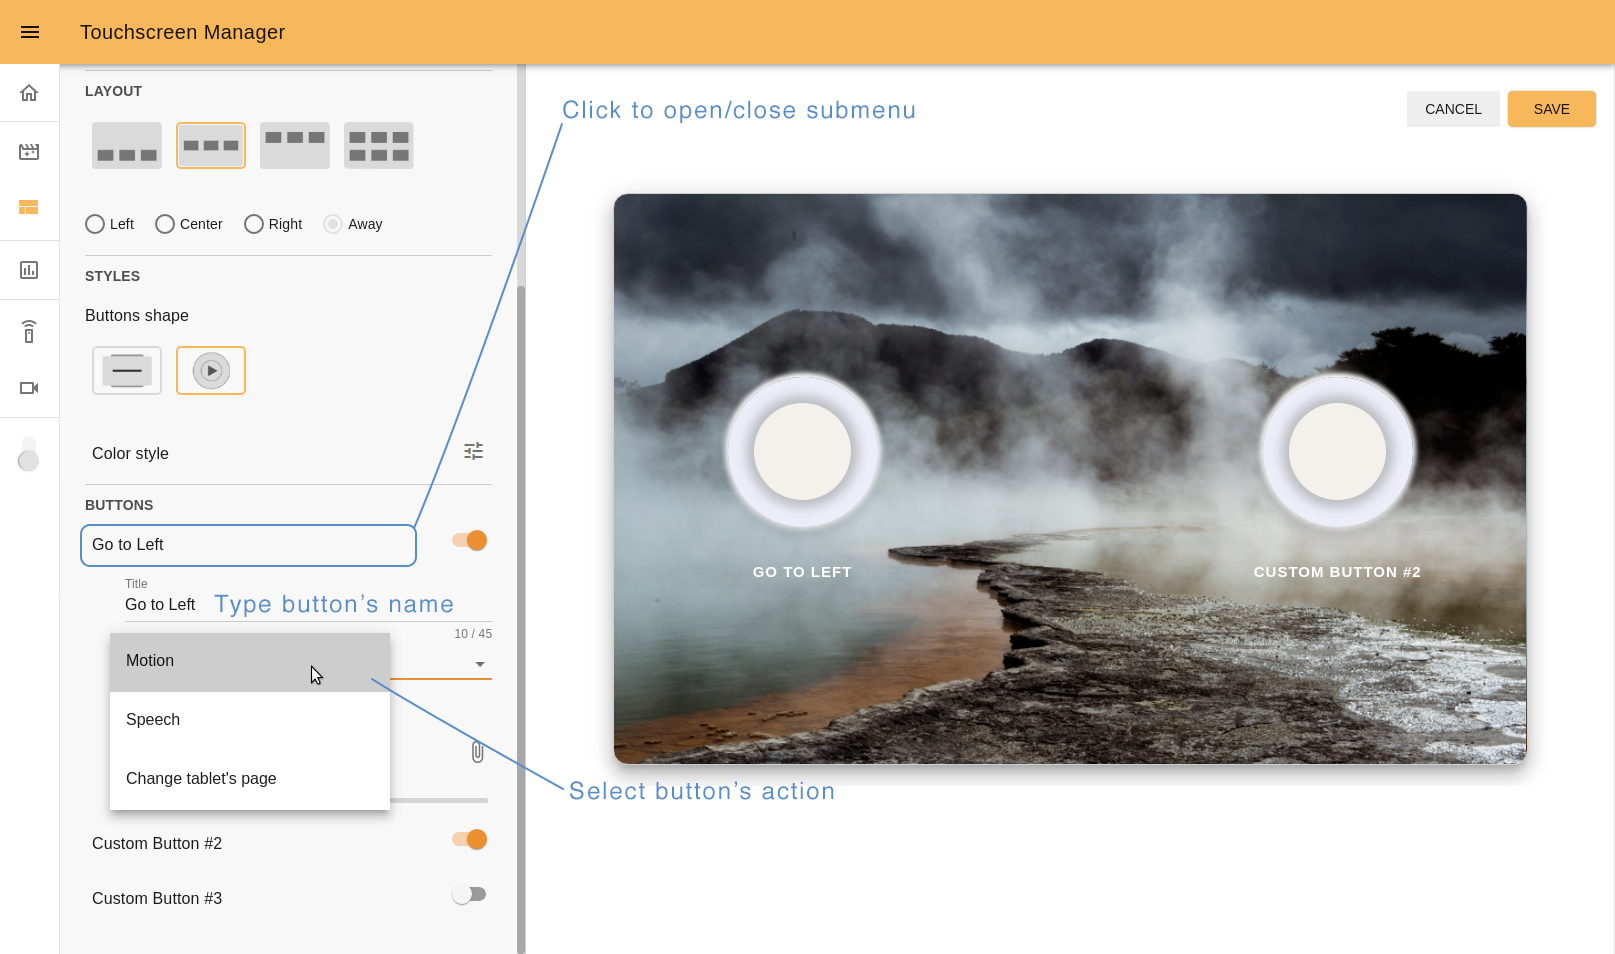The height and width of the screenshot is (954, 1615).
Task: Expand the Custom Button #2 submenu
Action: click(x=157, y=844)
